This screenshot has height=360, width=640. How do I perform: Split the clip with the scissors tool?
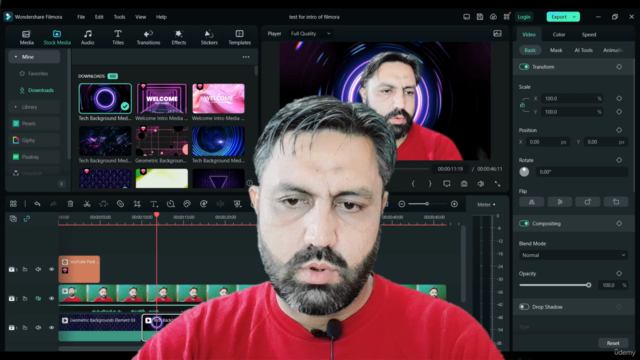click(87, 204)
